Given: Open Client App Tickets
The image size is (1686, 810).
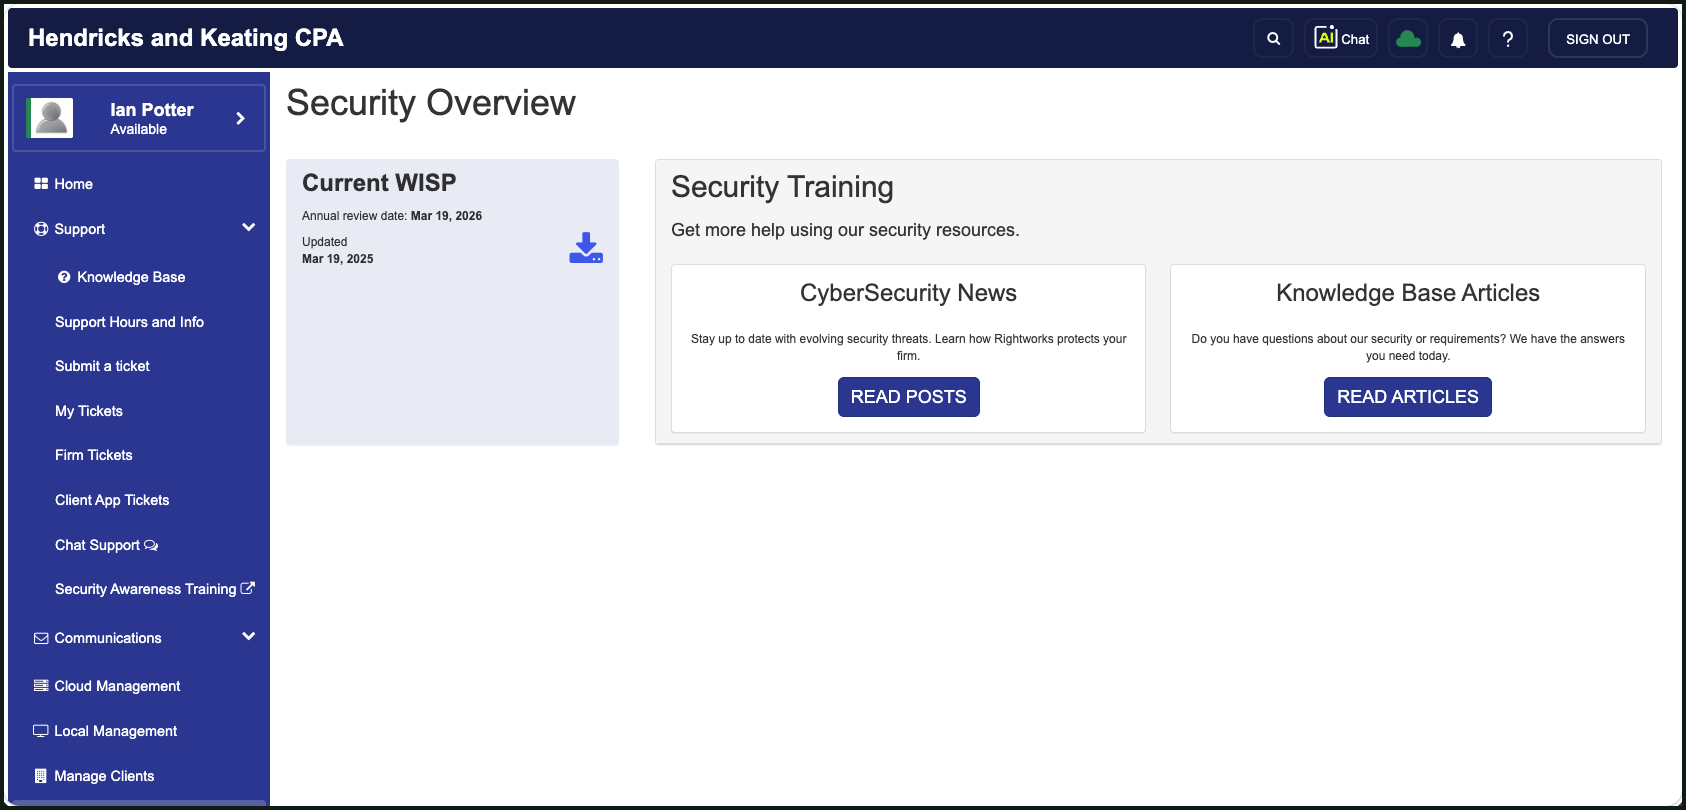Looking at the screenshot, I should [112, 500].
